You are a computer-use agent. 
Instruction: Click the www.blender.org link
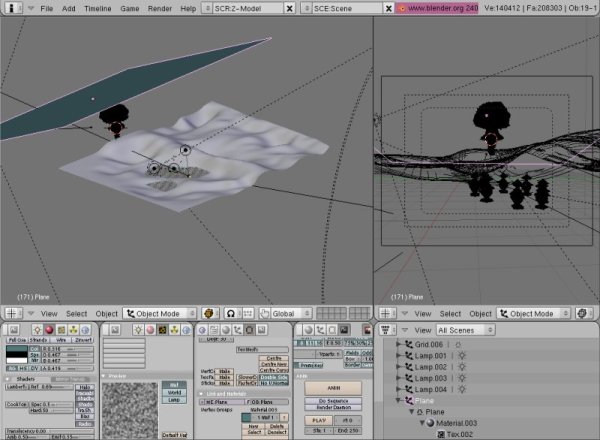pyautogui.click(x=437, y=8)
